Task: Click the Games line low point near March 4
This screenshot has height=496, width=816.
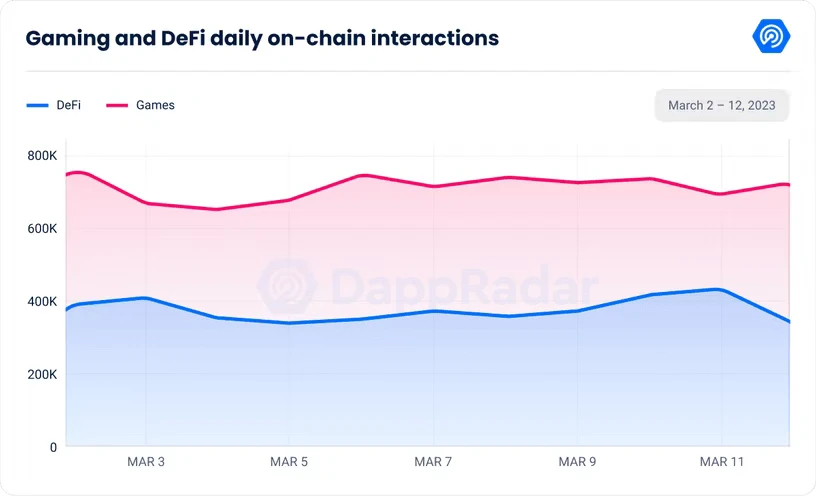Action: [x=217, y=209]
